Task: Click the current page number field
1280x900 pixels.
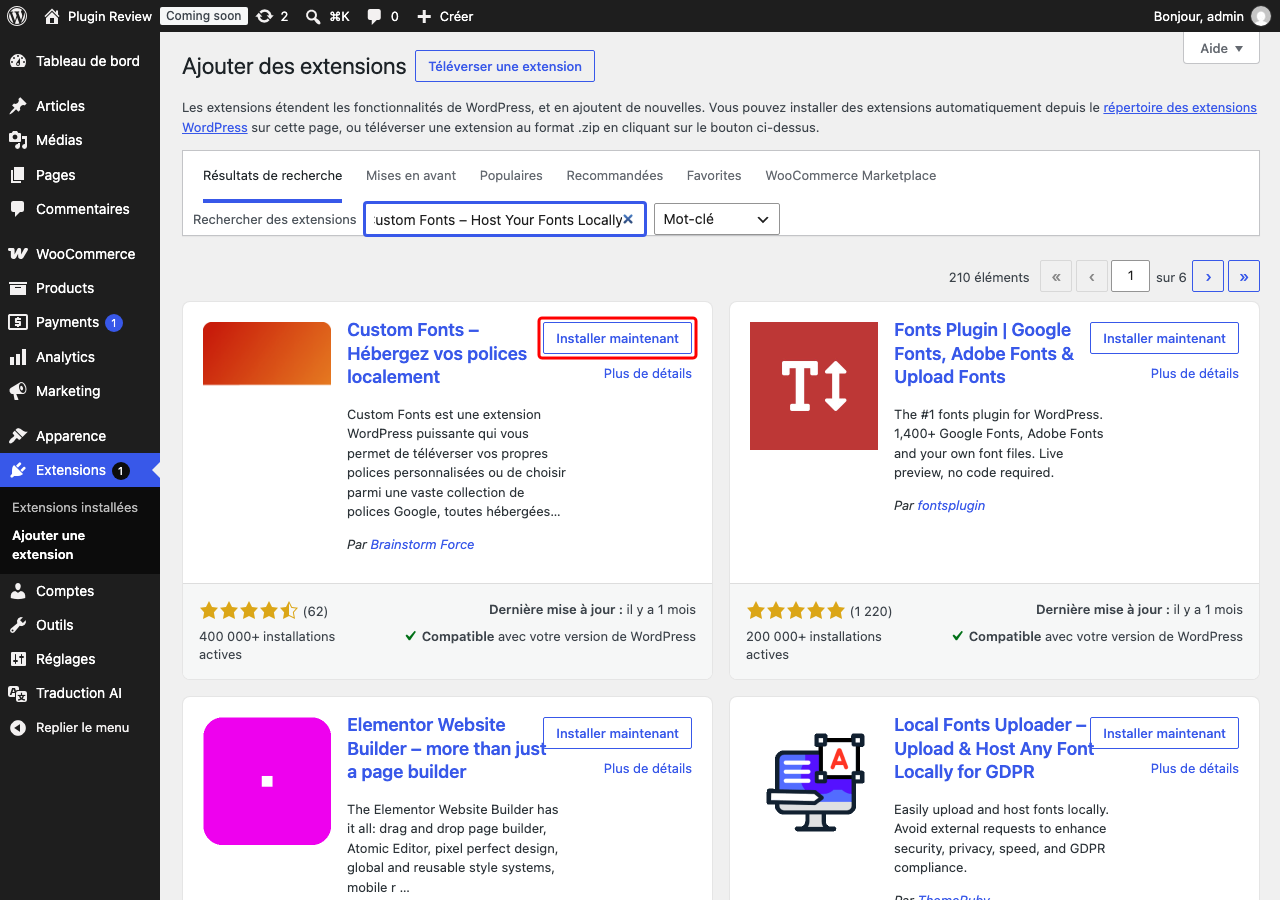Action: (x=1130, y=276)
